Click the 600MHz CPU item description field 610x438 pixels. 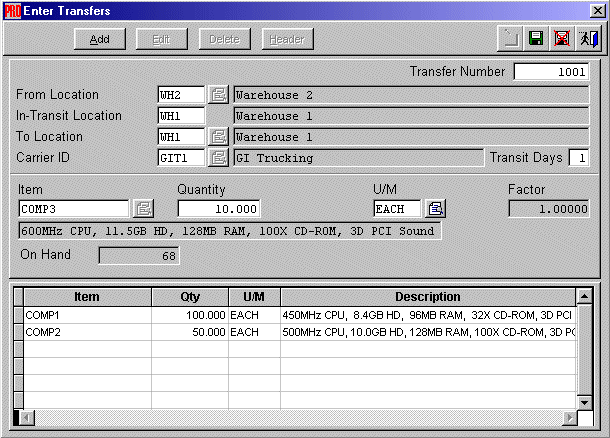(230, 231)
